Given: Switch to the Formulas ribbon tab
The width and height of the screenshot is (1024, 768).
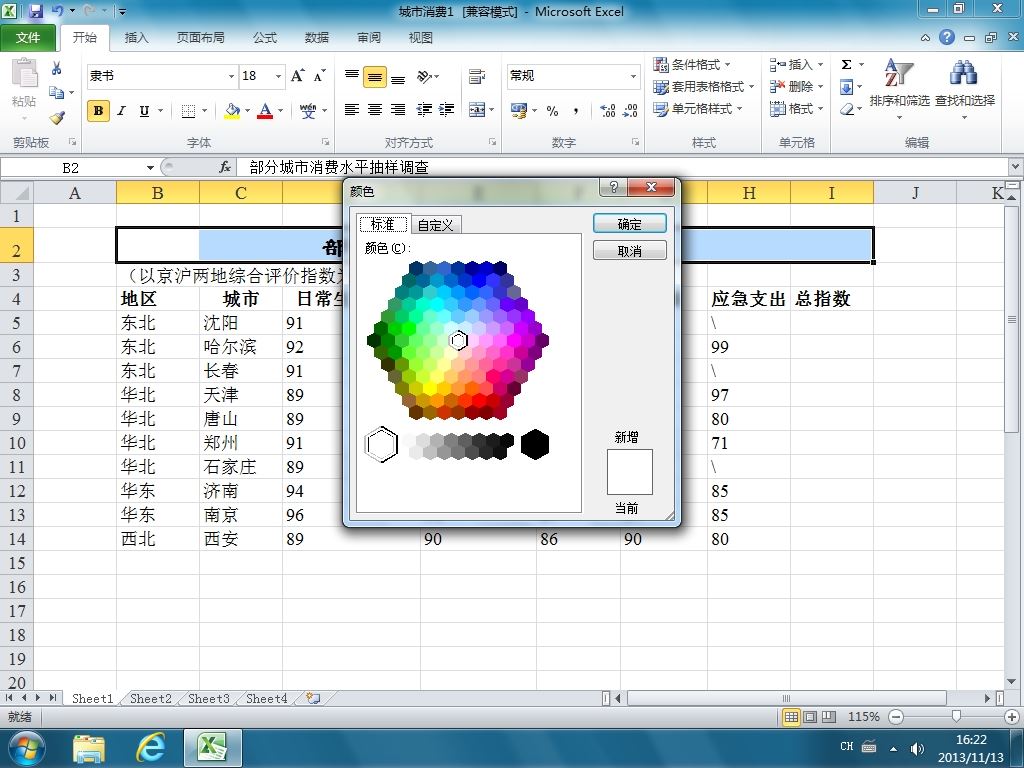Looking at the screenshot, I should pos(264,38).
